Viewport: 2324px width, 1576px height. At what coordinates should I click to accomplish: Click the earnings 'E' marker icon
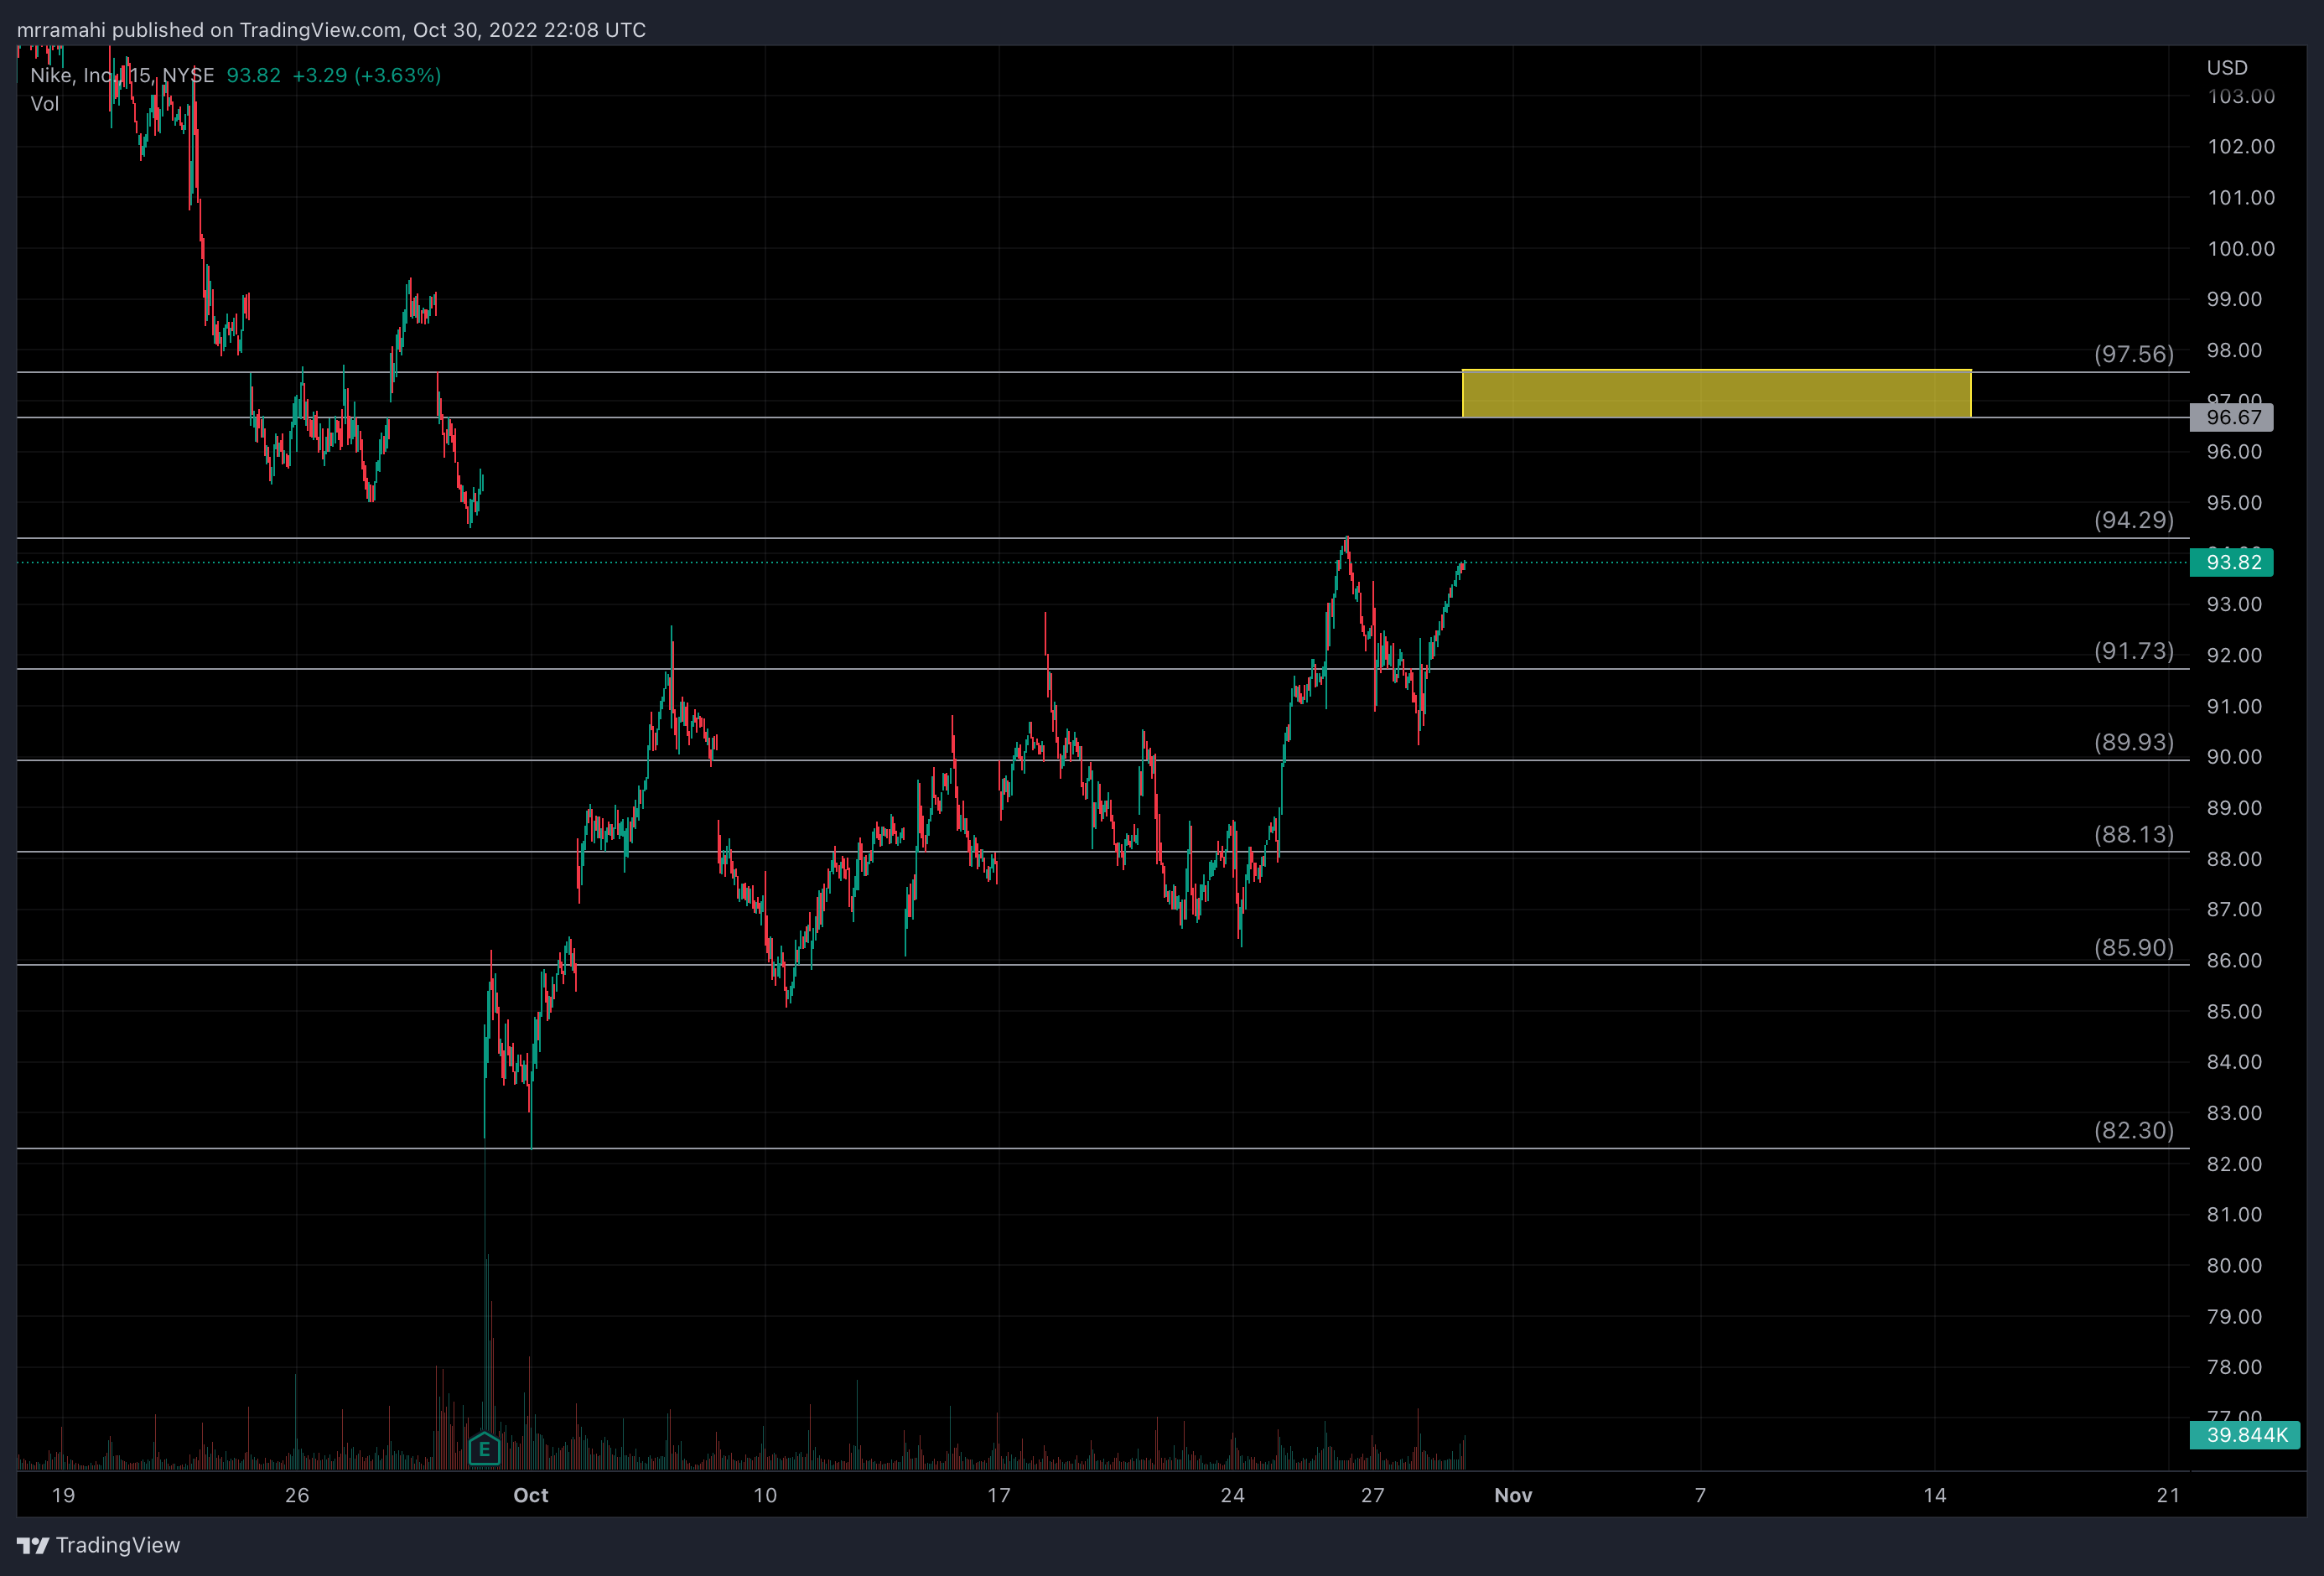(x=484, y=1448)
